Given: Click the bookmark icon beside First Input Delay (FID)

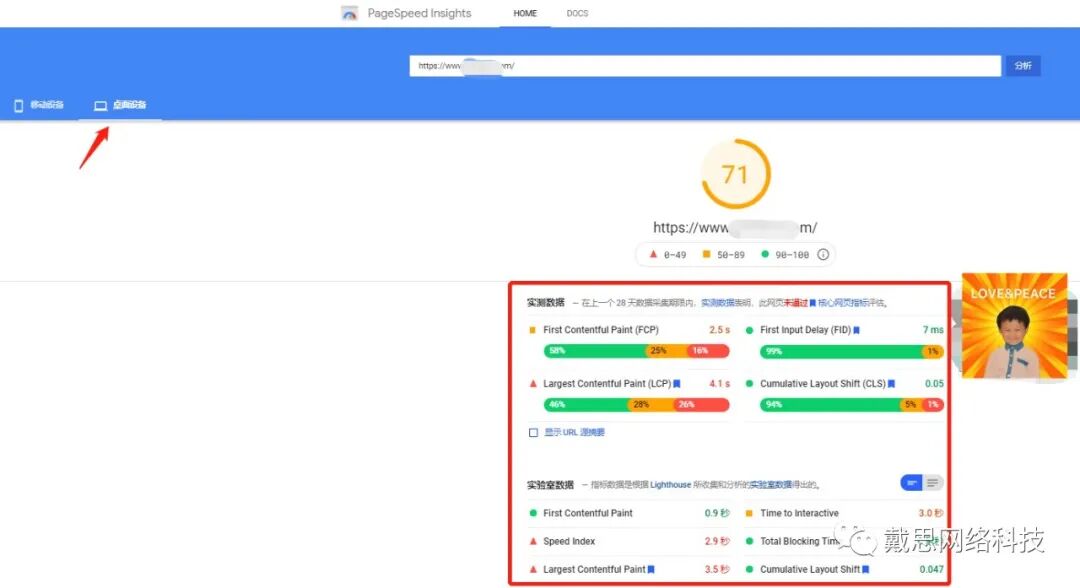Looking at the screenshot, I should point(856,330).
